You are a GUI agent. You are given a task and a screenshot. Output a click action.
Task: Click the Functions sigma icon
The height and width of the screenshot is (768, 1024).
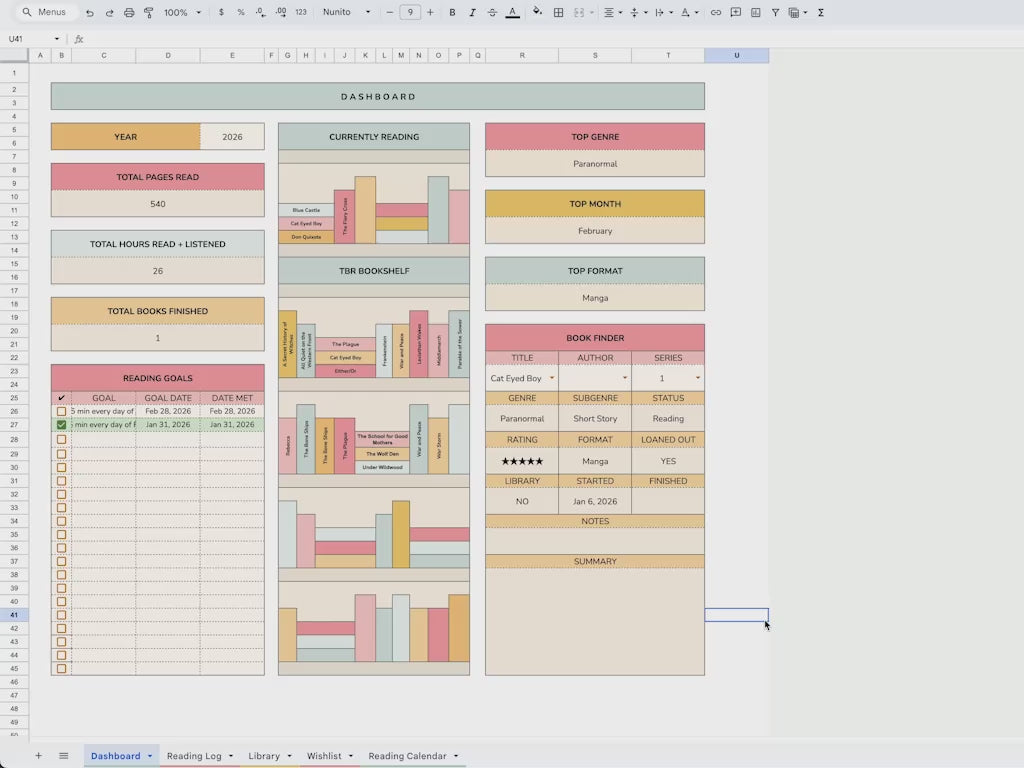[x=821, y=13]
